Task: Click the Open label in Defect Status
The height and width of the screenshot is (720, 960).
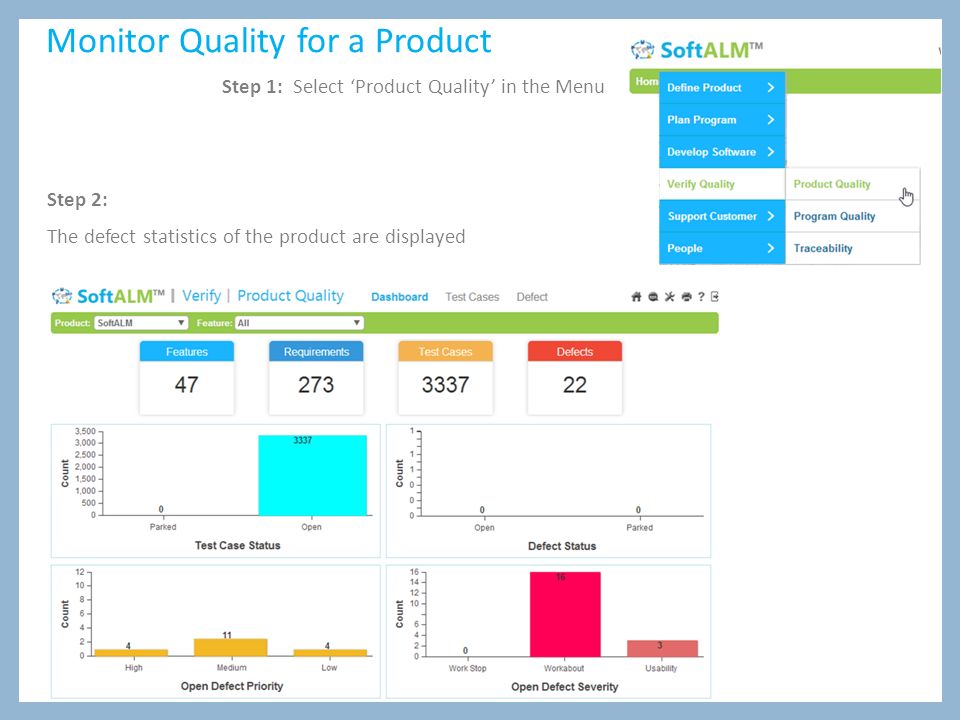Action: pos(484,527)
